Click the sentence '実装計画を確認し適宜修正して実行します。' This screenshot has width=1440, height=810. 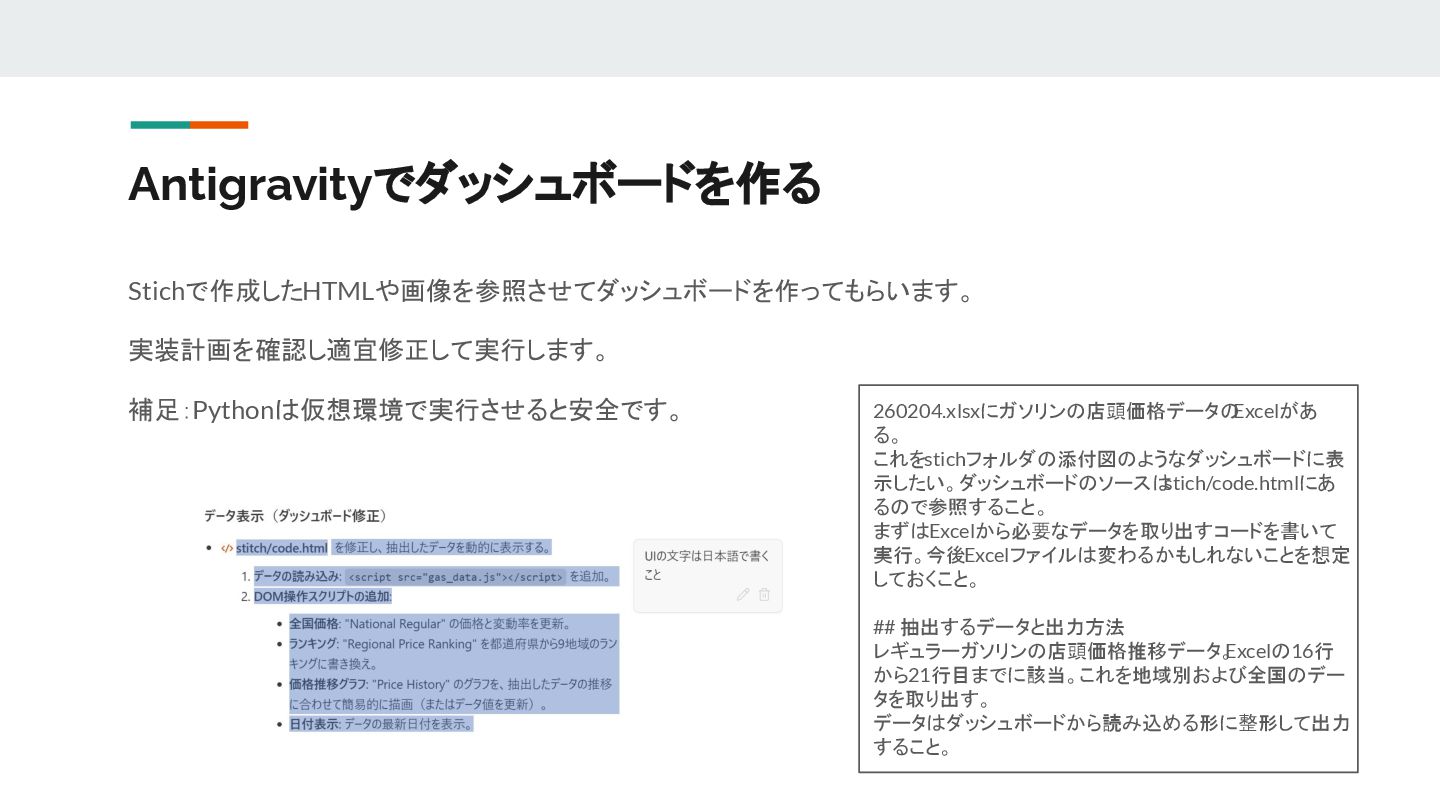pyautogui.click(x=369, y=350)
